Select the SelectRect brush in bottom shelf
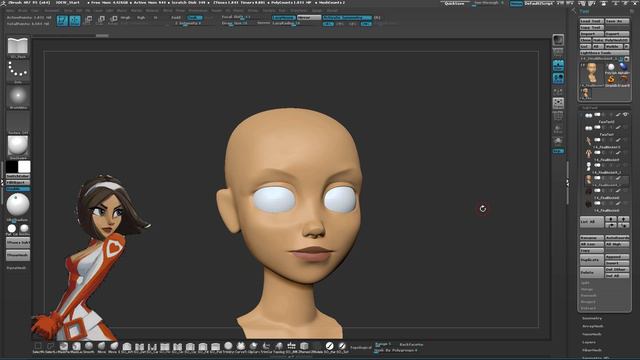This screenshot has height=360, width=640. (38, 347)
